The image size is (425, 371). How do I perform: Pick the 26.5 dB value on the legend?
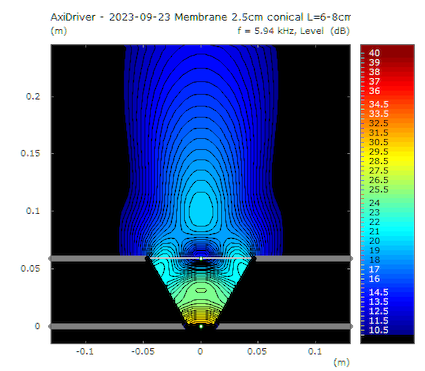pos(379,180)
